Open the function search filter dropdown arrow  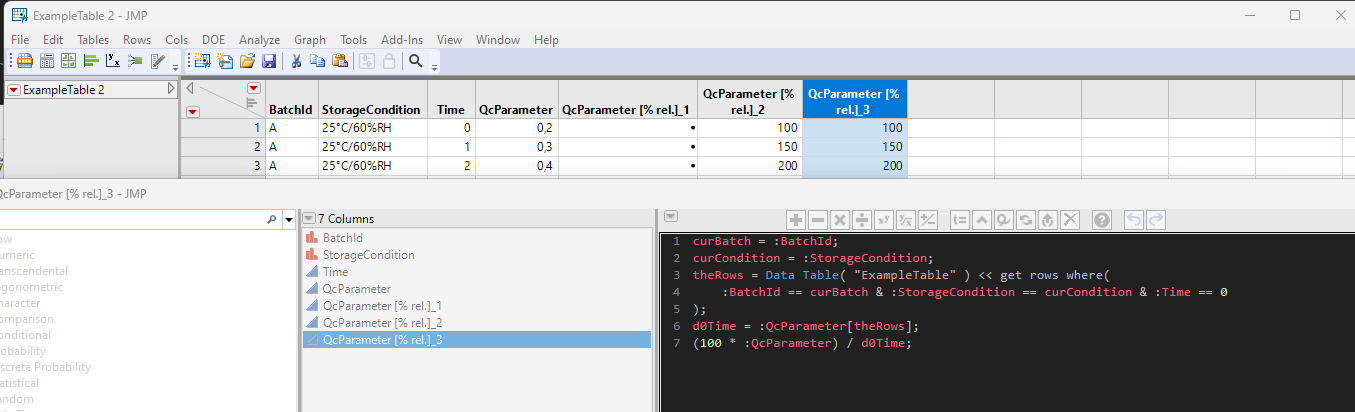(289, 218)
